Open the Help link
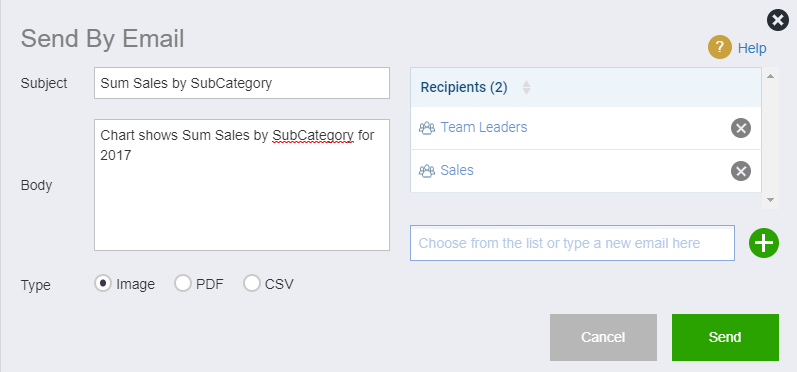The width and height of the screenshot is (797, 372). pyautogui.click(x=752, y=48)
